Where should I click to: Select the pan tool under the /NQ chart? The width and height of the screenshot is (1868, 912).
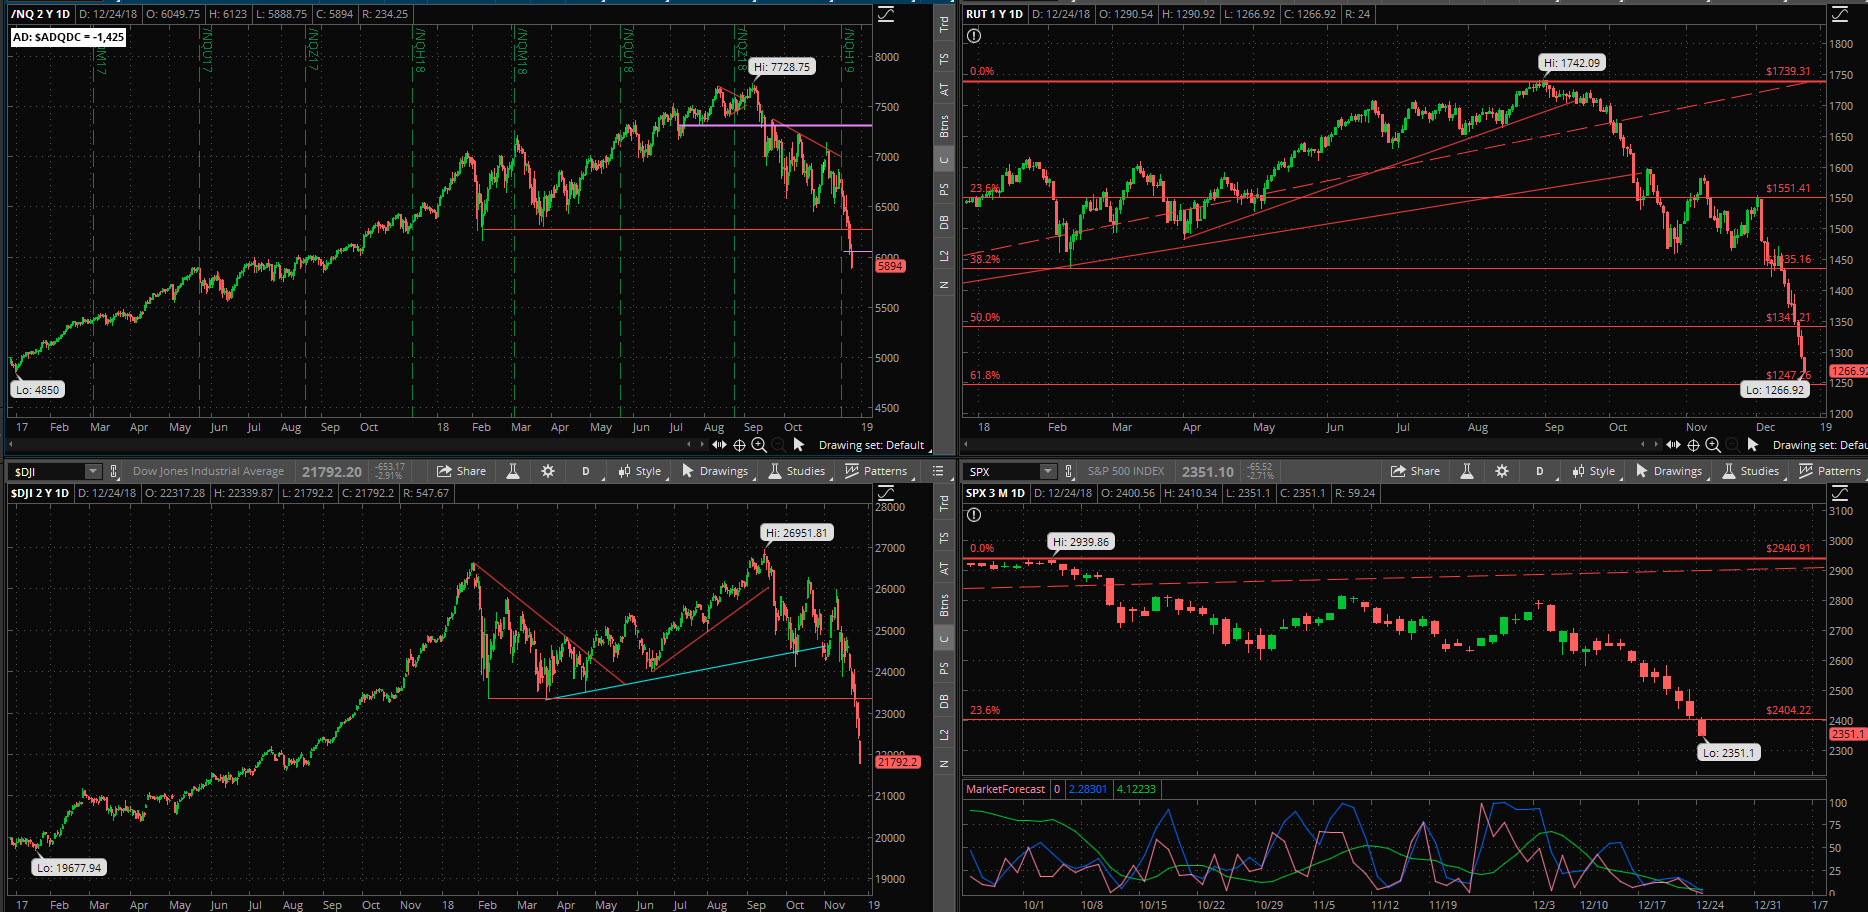(x=719, y=445)
